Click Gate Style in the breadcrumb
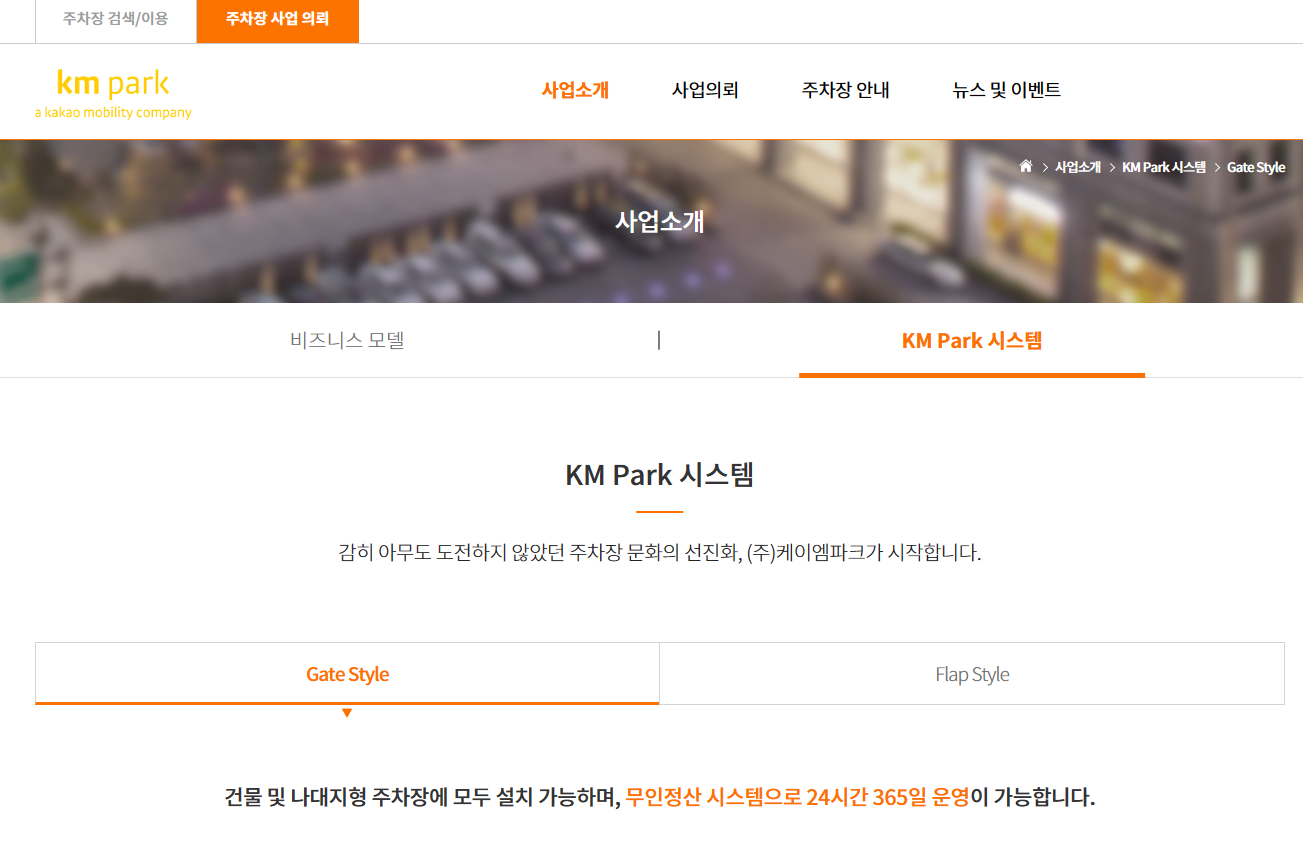Image resolution: width=1303 pixels, height=854 pixels. (x=1257, y=167)
